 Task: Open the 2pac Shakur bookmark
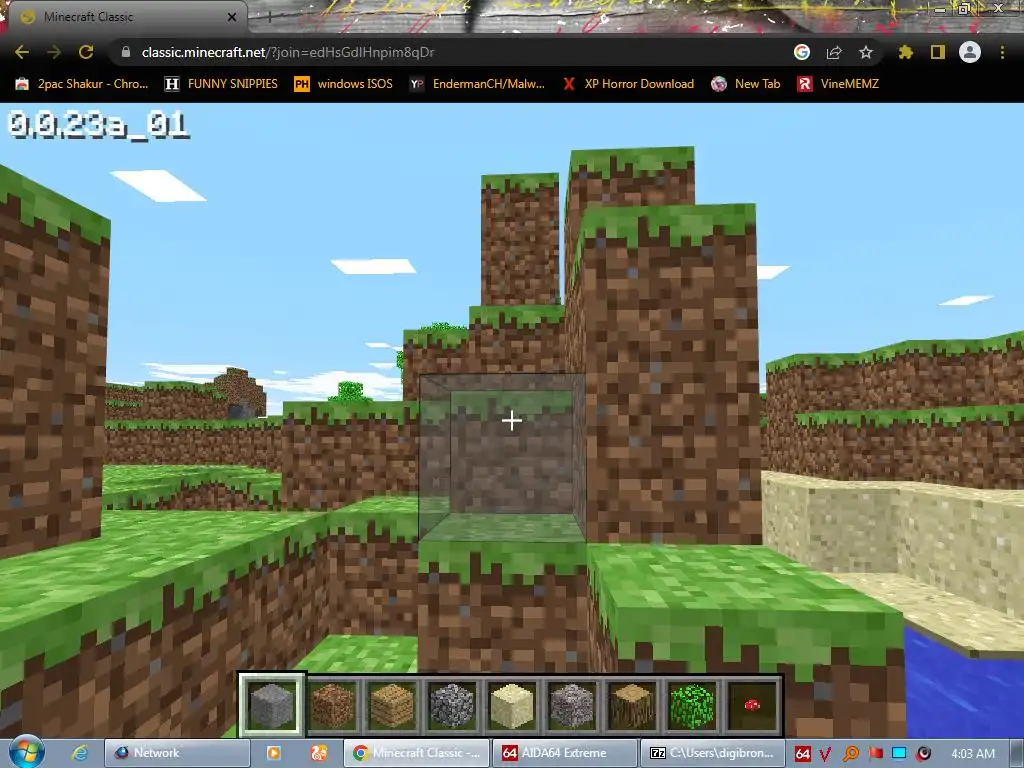pos(82,84)
